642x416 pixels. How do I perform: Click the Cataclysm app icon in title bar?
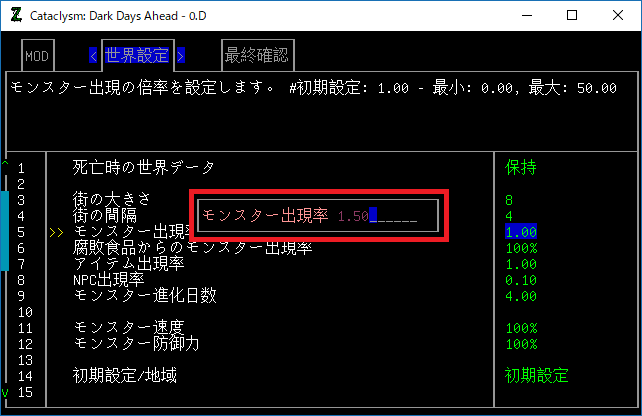(x=16, y=15)
